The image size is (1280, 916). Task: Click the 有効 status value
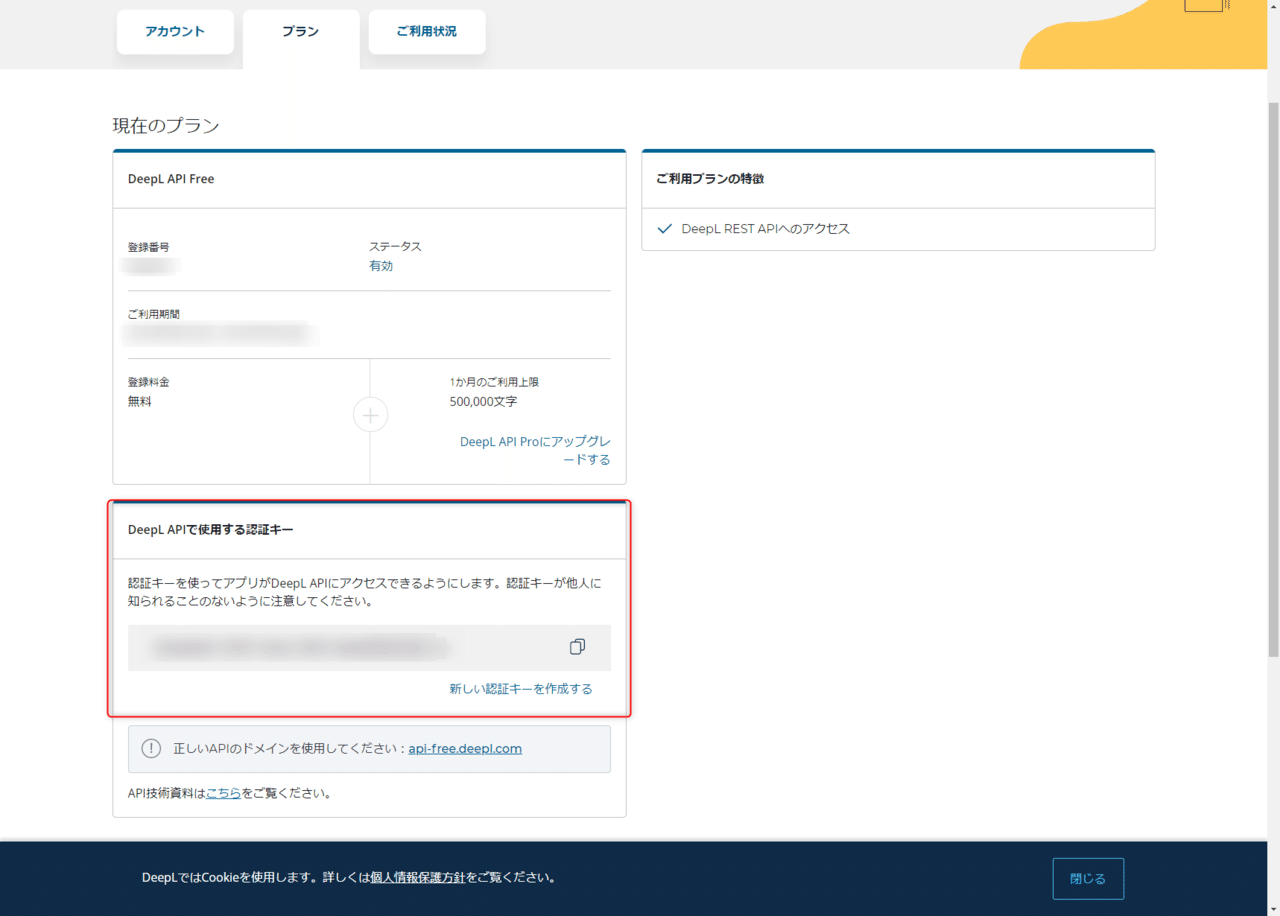(x=381, y=266)
